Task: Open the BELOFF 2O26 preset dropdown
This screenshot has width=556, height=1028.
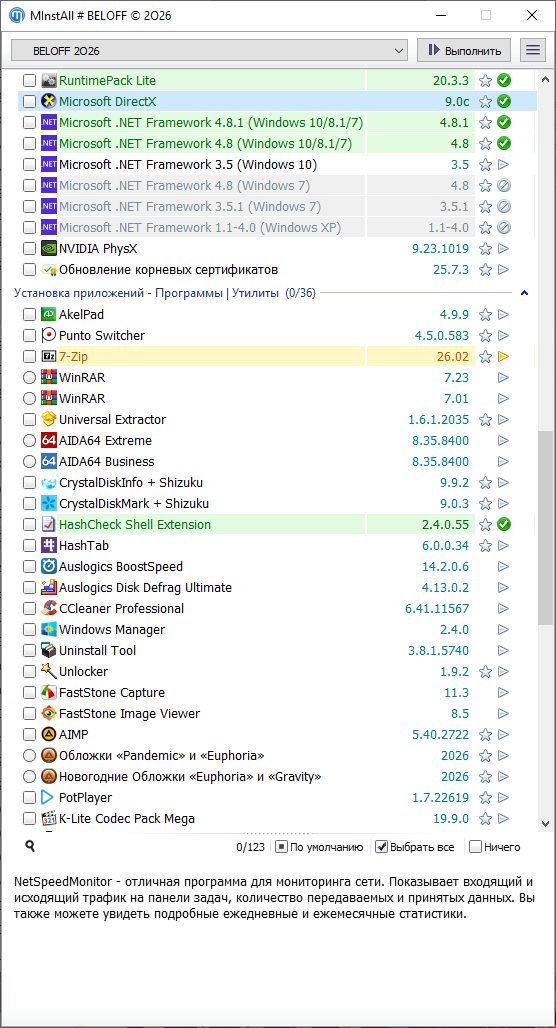Action: point(210,50)
